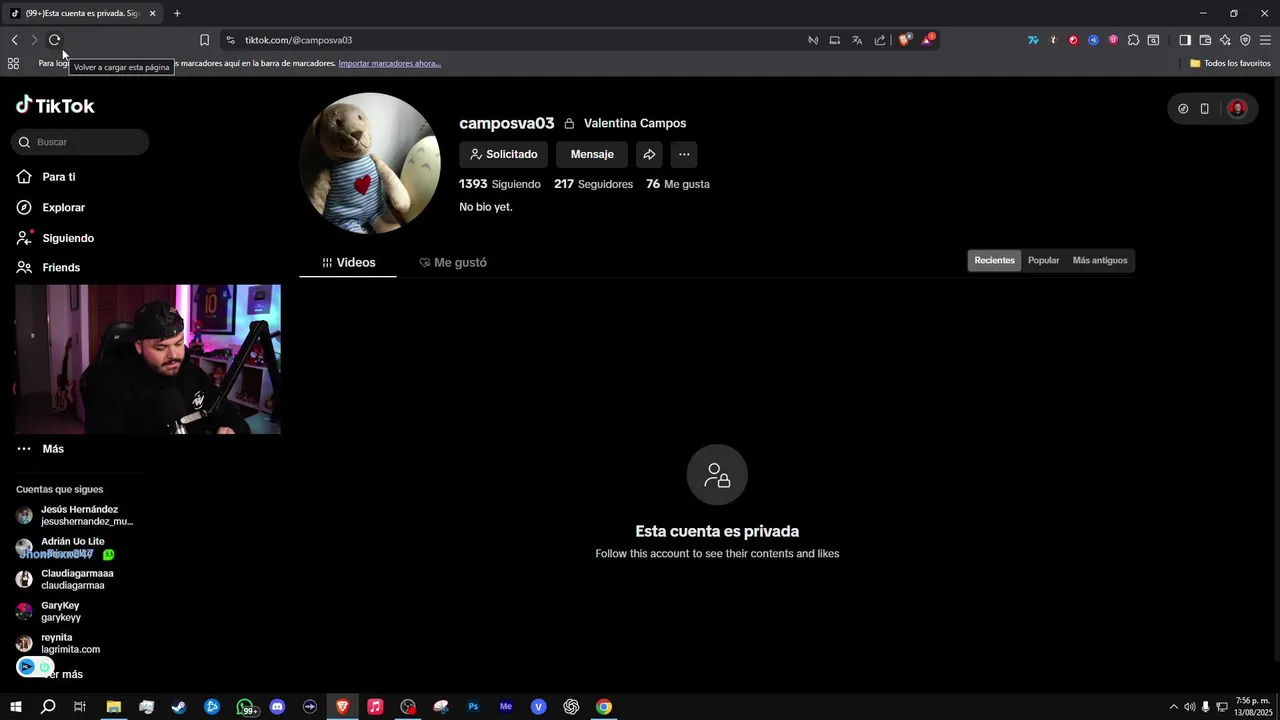Viewport: 1280px width, 720px height.
Task: Open Siguiendo in the sidebar
Action: click(x=68, y=238)
